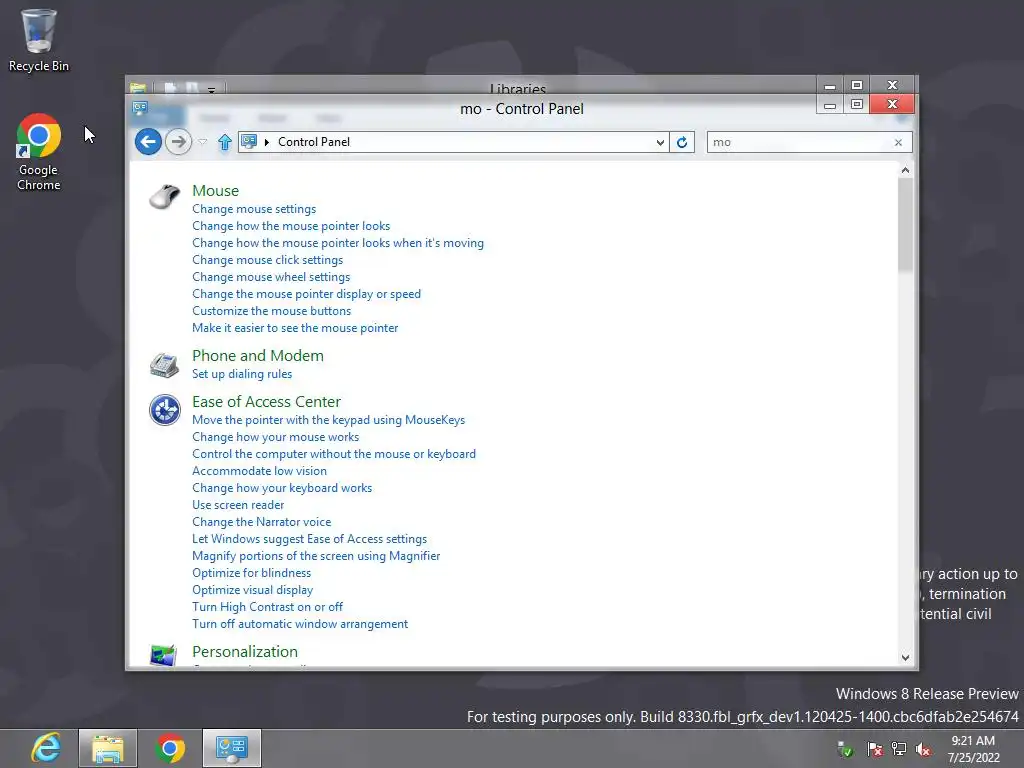Open Control the computer without mouse or keyboard
The height and width of the screenshot is (768, 1024).
(x=334, y=454)
